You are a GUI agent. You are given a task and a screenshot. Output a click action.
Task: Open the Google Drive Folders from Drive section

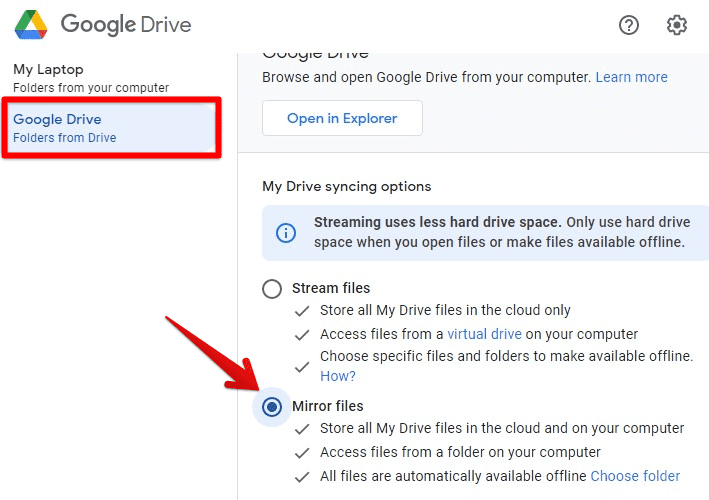point(109,128)
